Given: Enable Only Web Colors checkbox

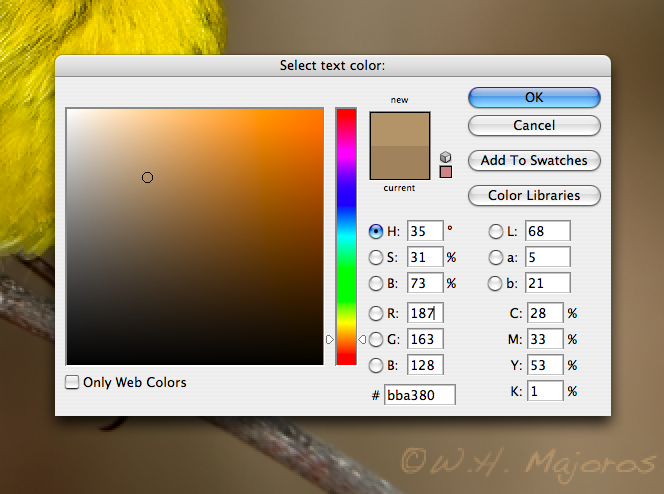Looking at the screenshot, I should [x=72, y=382].
